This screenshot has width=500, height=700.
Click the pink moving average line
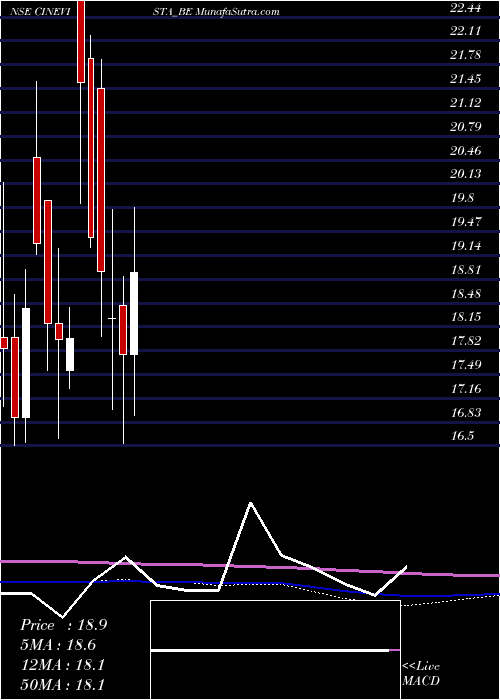point(250,567)
